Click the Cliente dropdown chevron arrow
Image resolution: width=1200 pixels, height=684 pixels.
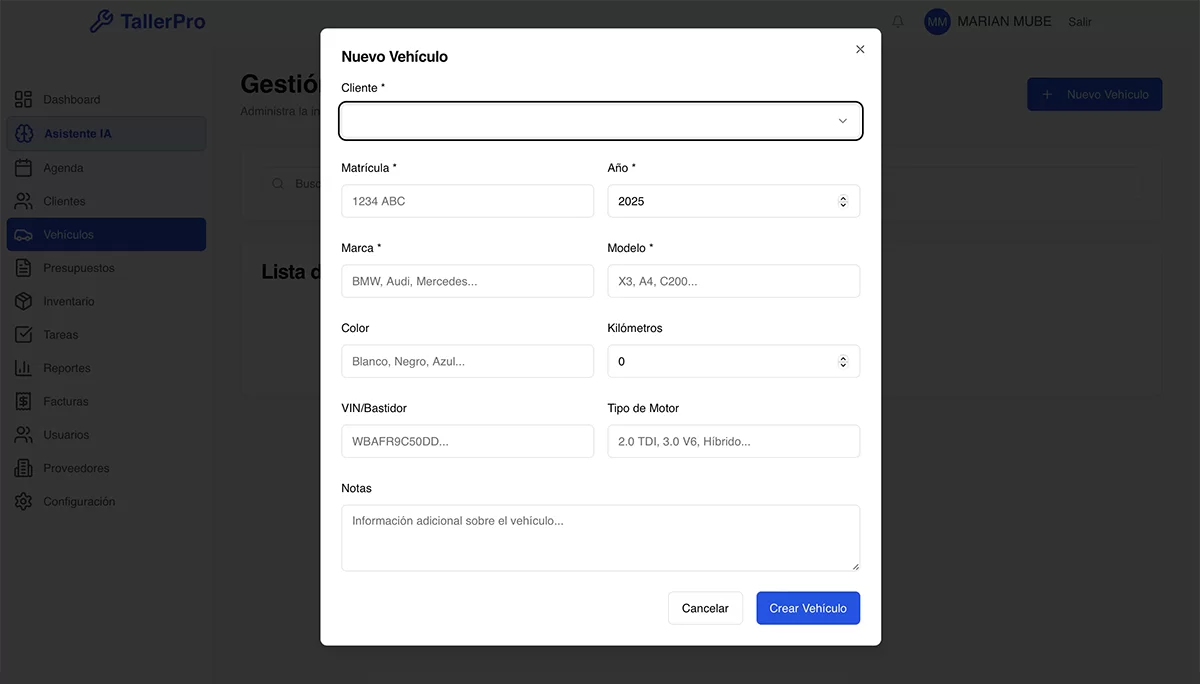pos(843,121)
